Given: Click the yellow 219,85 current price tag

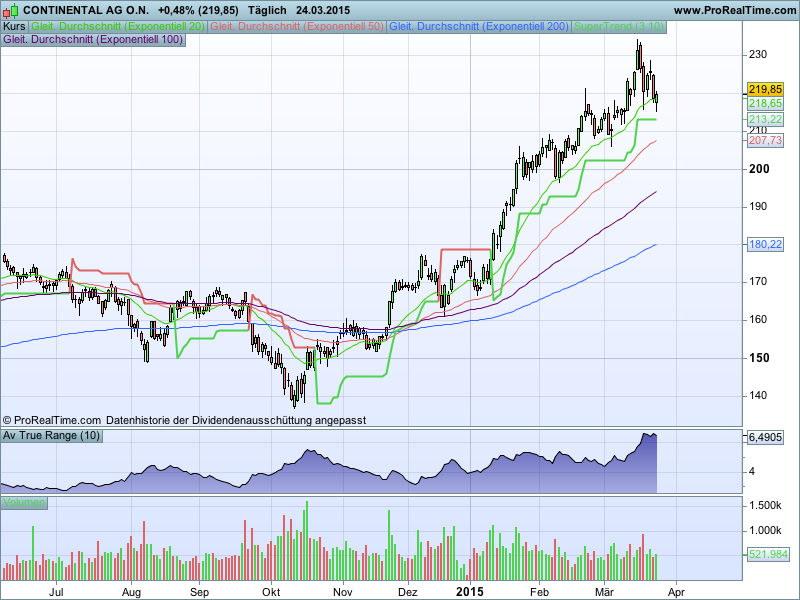Looking at the screenshot, I should [765, 89].
